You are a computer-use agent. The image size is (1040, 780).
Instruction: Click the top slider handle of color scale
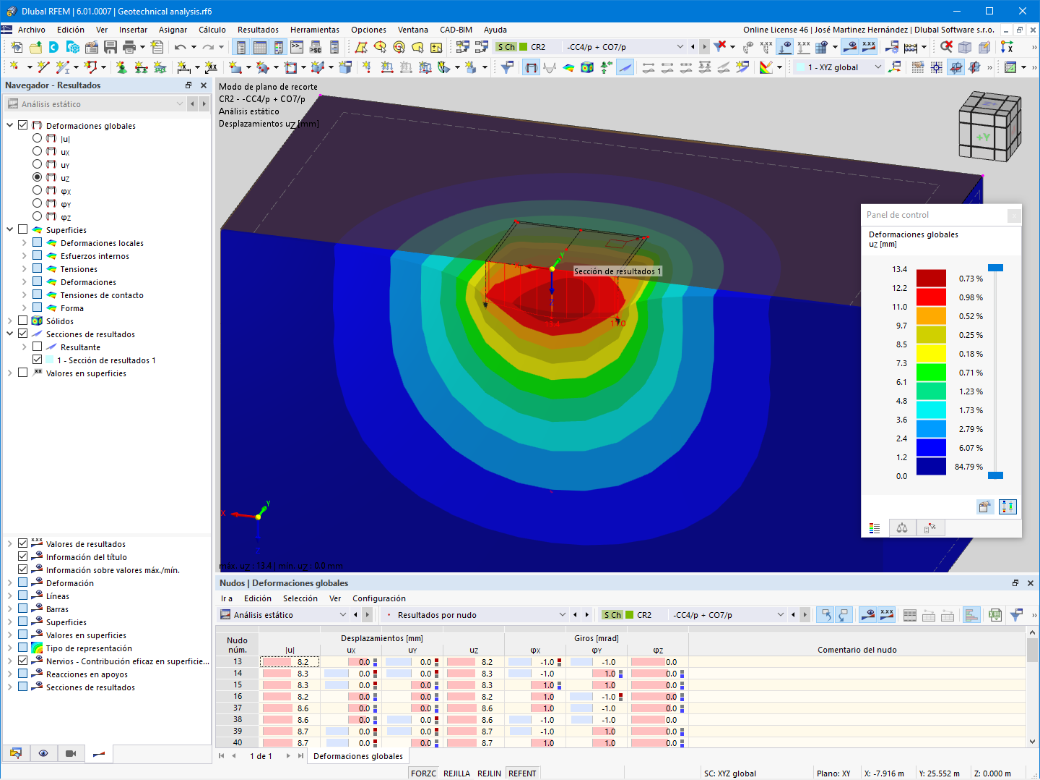[x=995, y=268]
